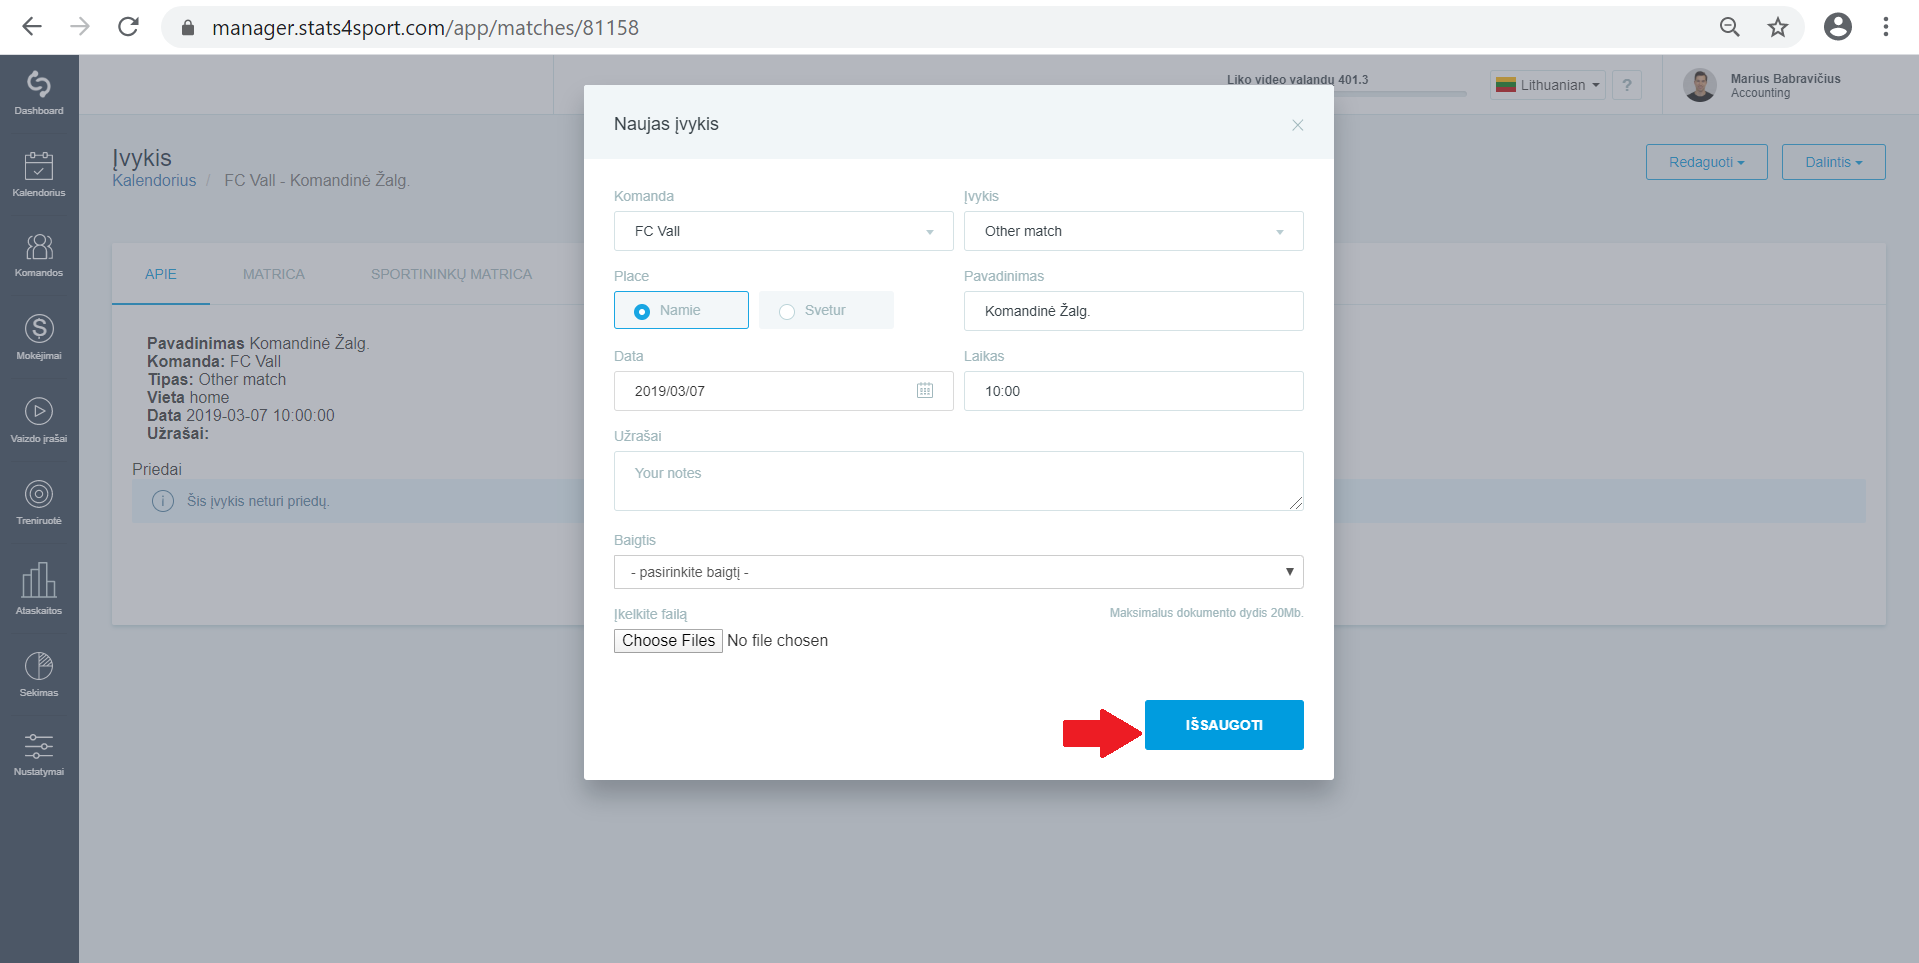This screenshot has height=963, width=1919.
Task: Switch to SPORTININKŲ MATRICA tab
Action: [451, 274]
